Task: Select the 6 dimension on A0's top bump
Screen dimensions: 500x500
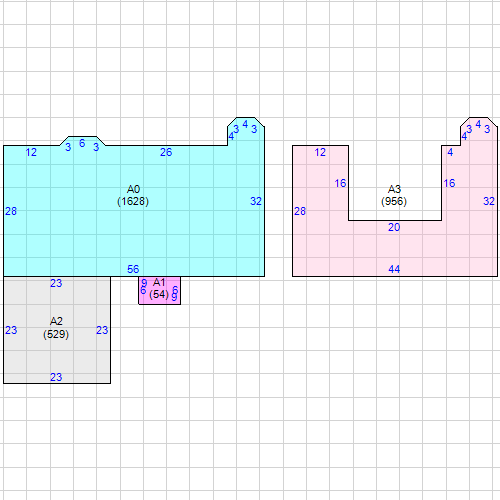Action: point(82,143)
